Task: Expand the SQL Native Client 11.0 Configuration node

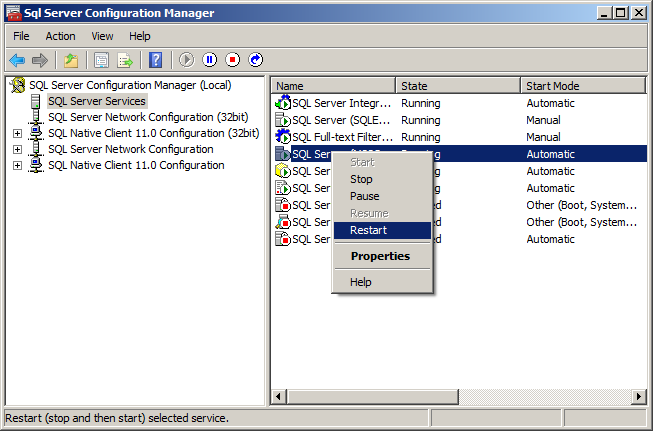Action: [x=17, y=165]
